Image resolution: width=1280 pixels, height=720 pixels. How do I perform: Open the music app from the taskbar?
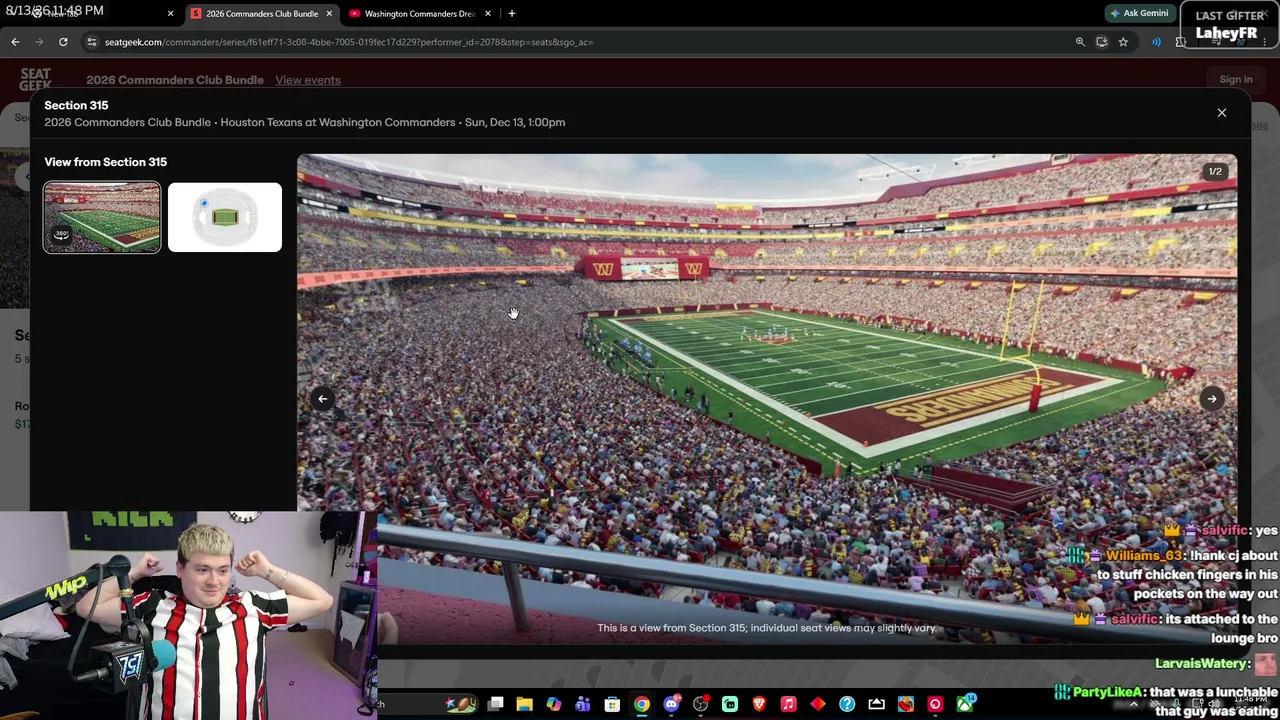(788, 704)
